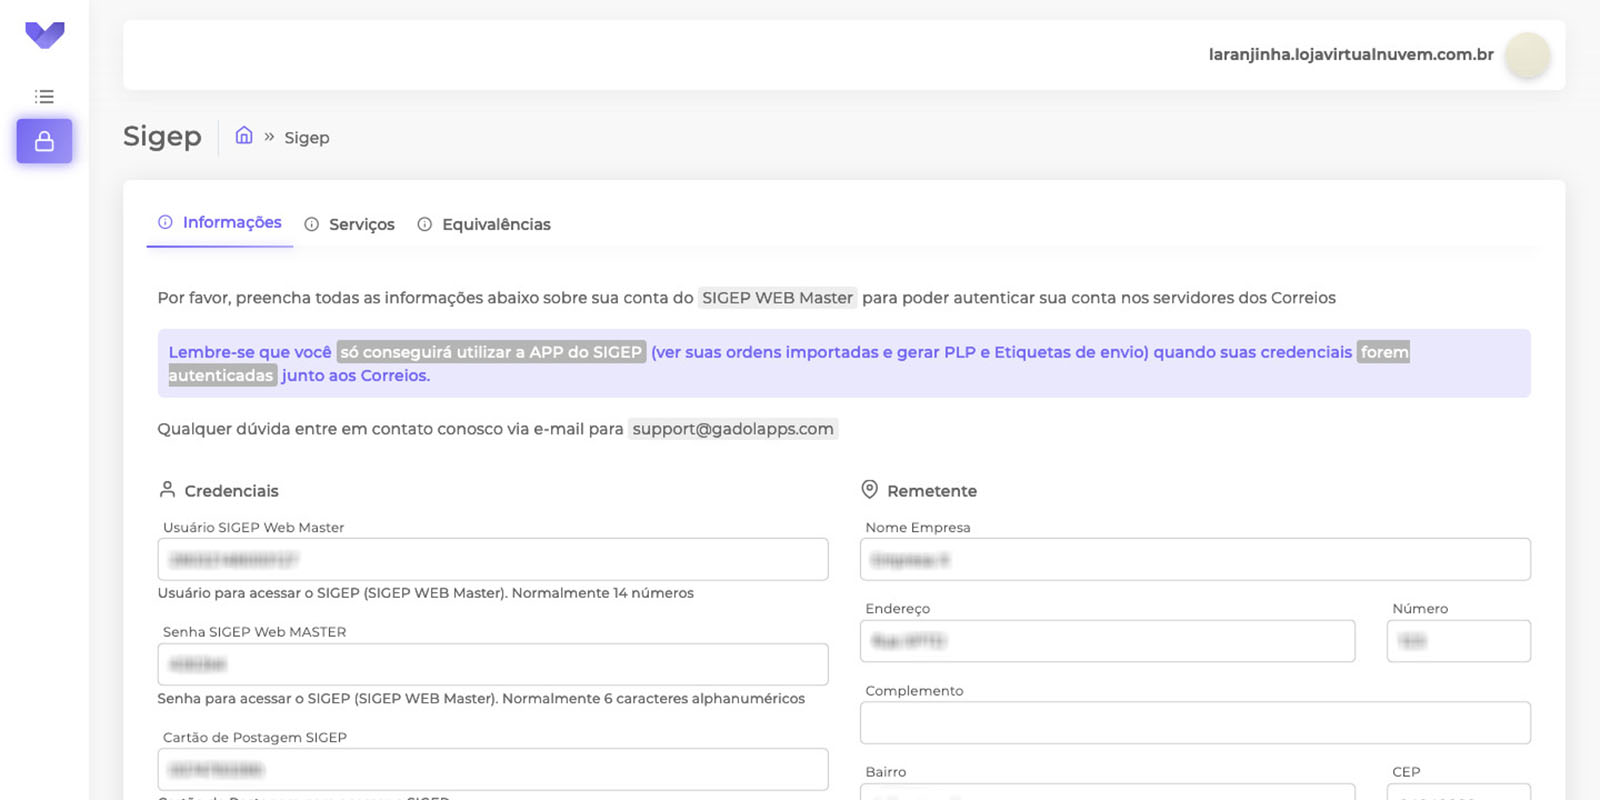Screen dimensions: 1600x800
Task: Focus the Senha SIGEP Web MASTER field
Action: (x=493, y=664)
